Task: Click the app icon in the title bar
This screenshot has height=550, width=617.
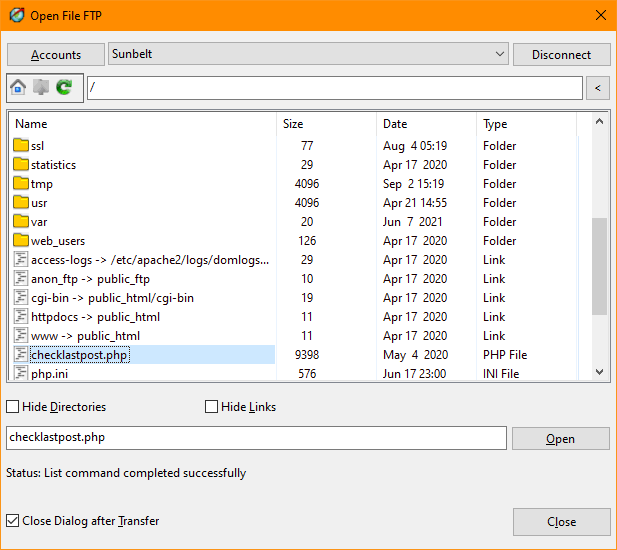Action: point(17,15)
